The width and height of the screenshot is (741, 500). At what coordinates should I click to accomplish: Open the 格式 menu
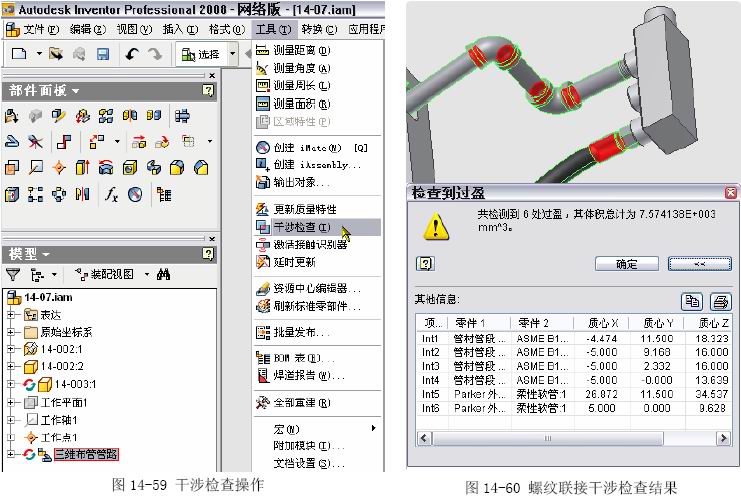tap(227, 29)
